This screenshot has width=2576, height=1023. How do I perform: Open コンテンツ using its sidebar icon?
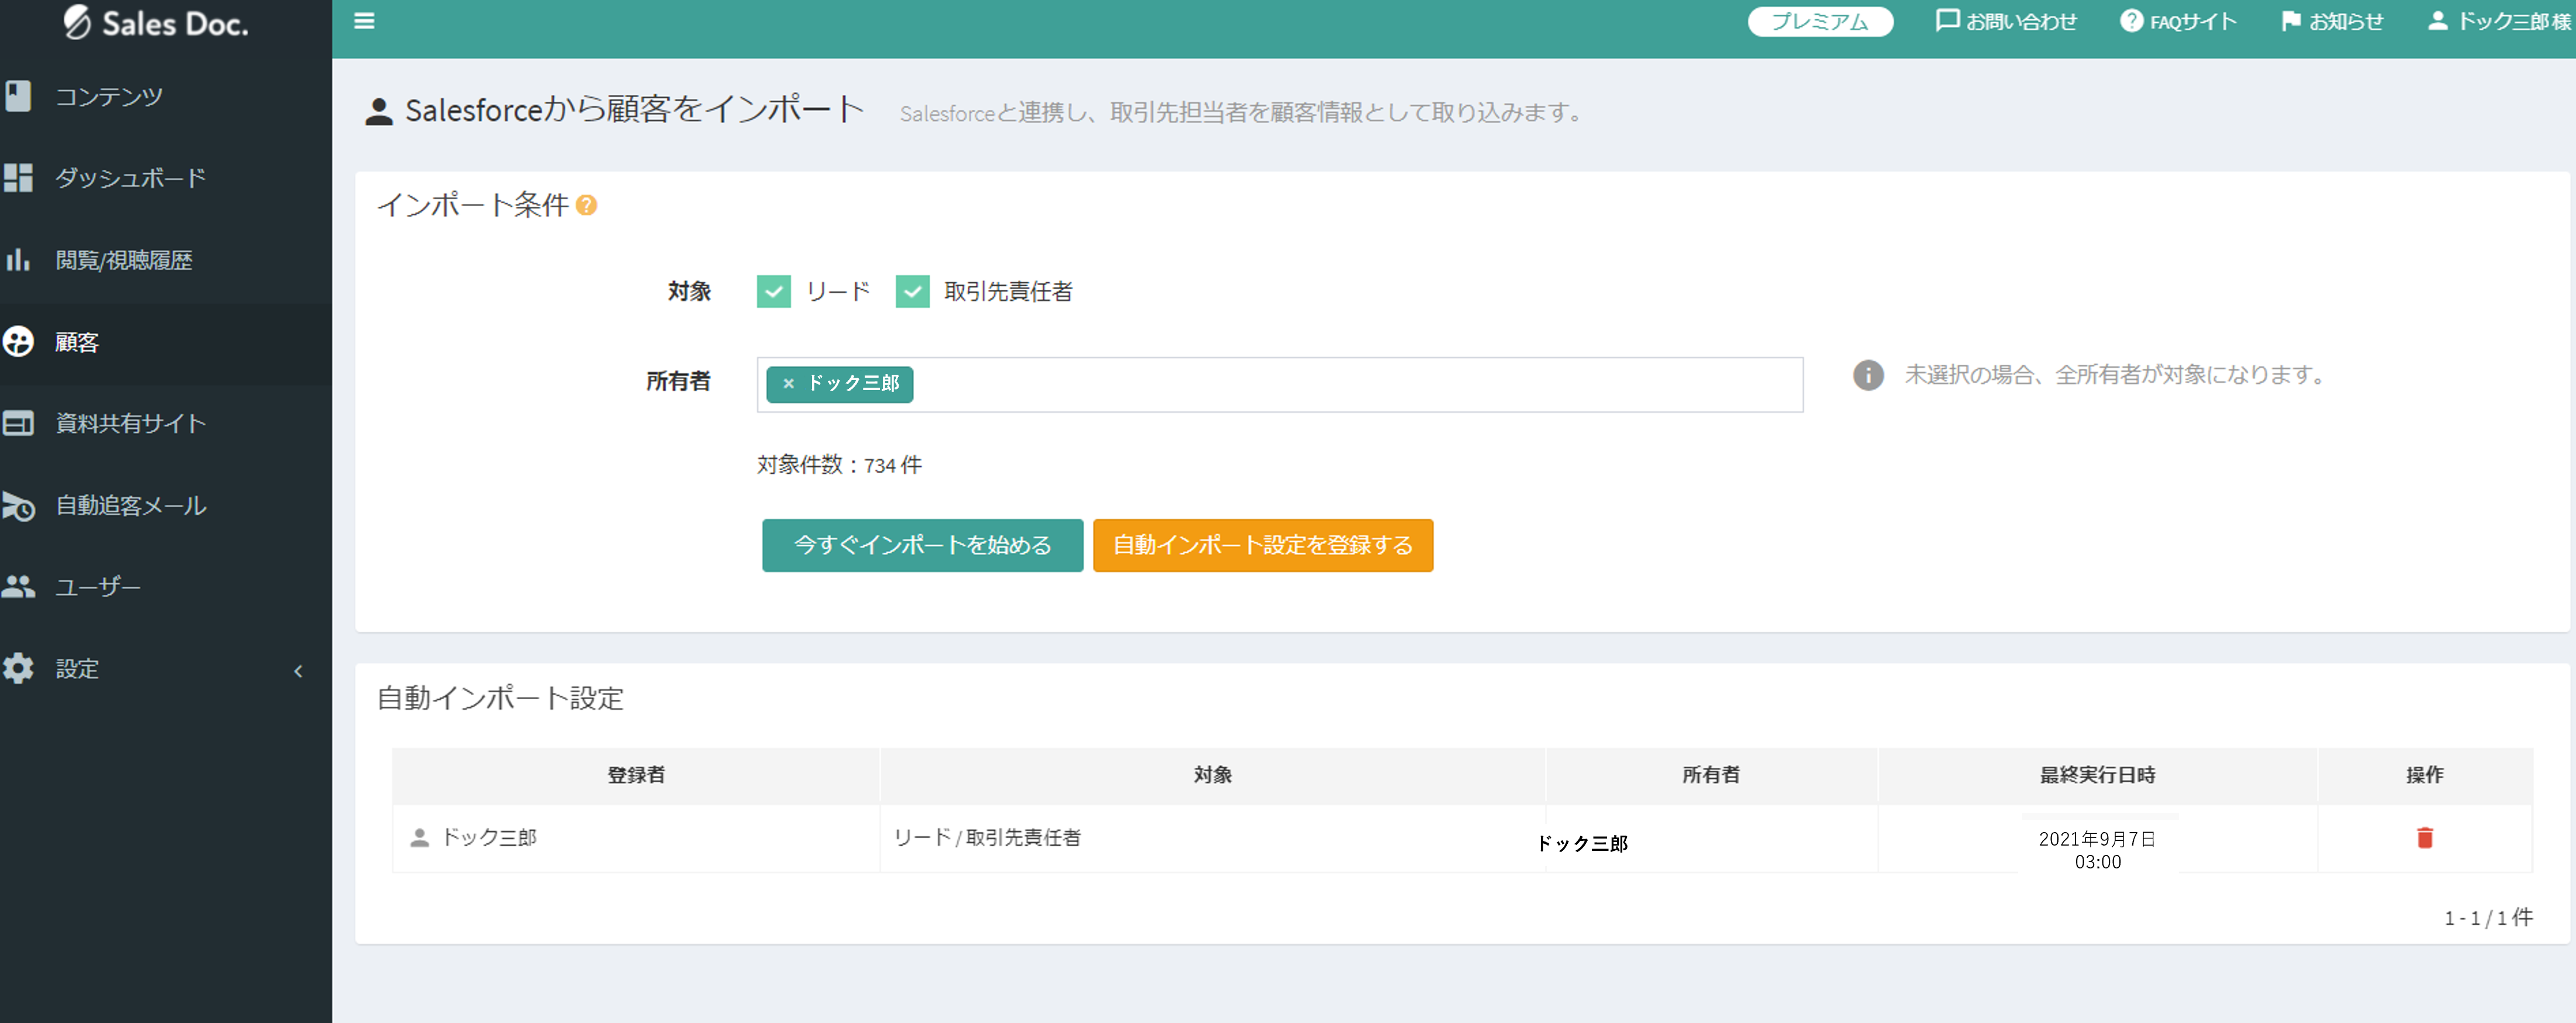pyautogui.click(x=18, y=95)
